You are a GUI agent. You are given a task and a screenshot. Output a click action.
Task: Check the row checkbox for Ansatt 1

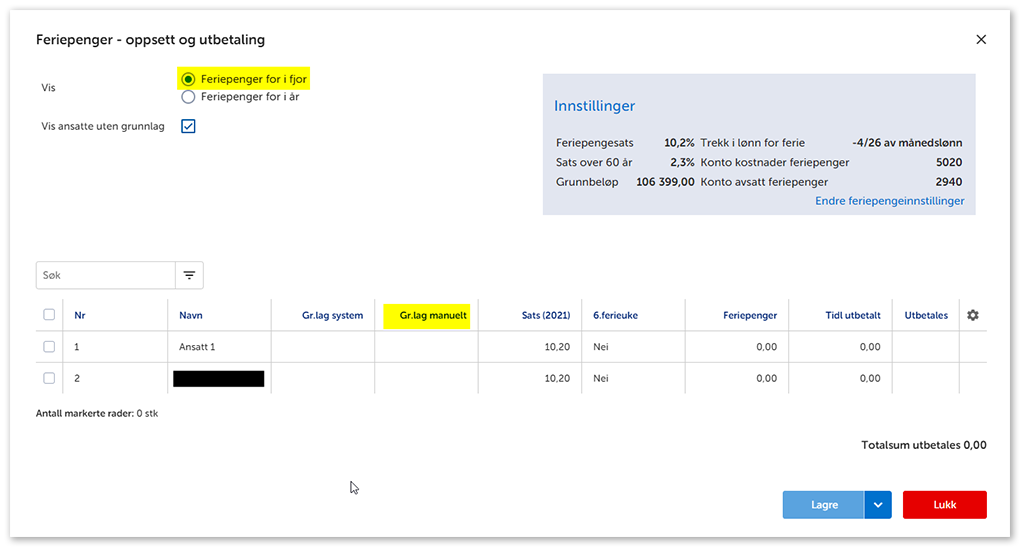click(x=49, y=347)
